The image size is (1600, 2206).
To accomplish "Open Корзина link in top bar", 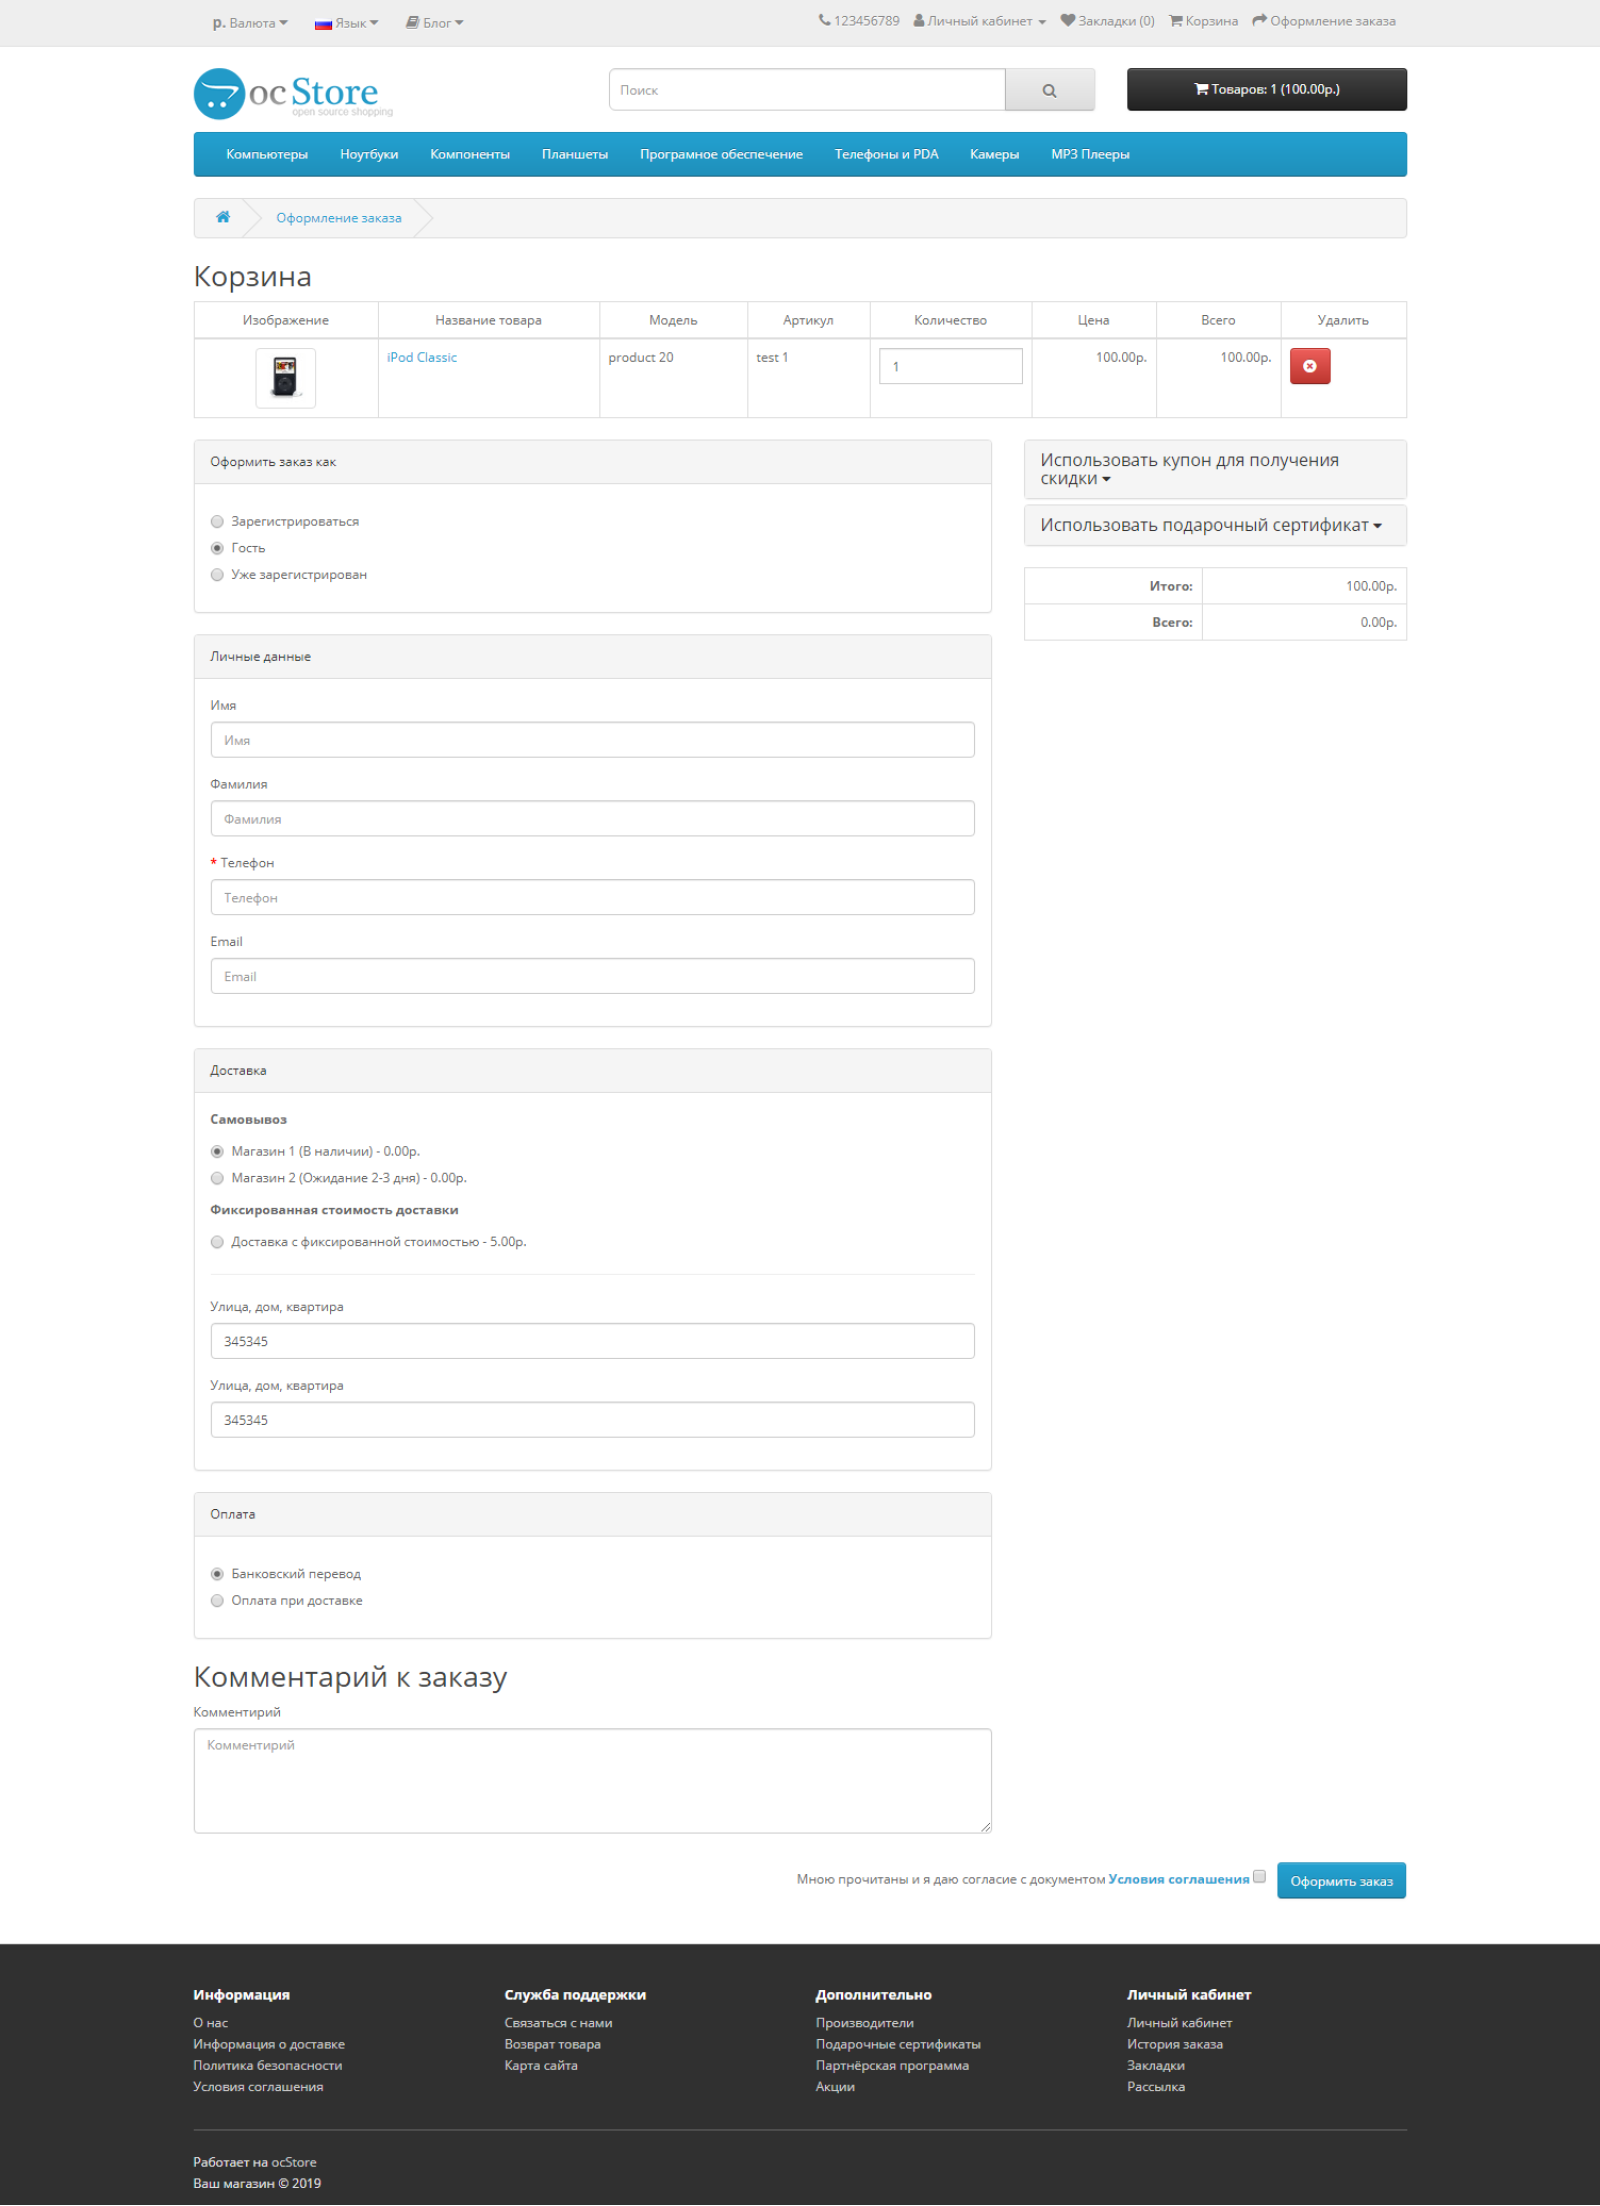I will coord(1204,21).
